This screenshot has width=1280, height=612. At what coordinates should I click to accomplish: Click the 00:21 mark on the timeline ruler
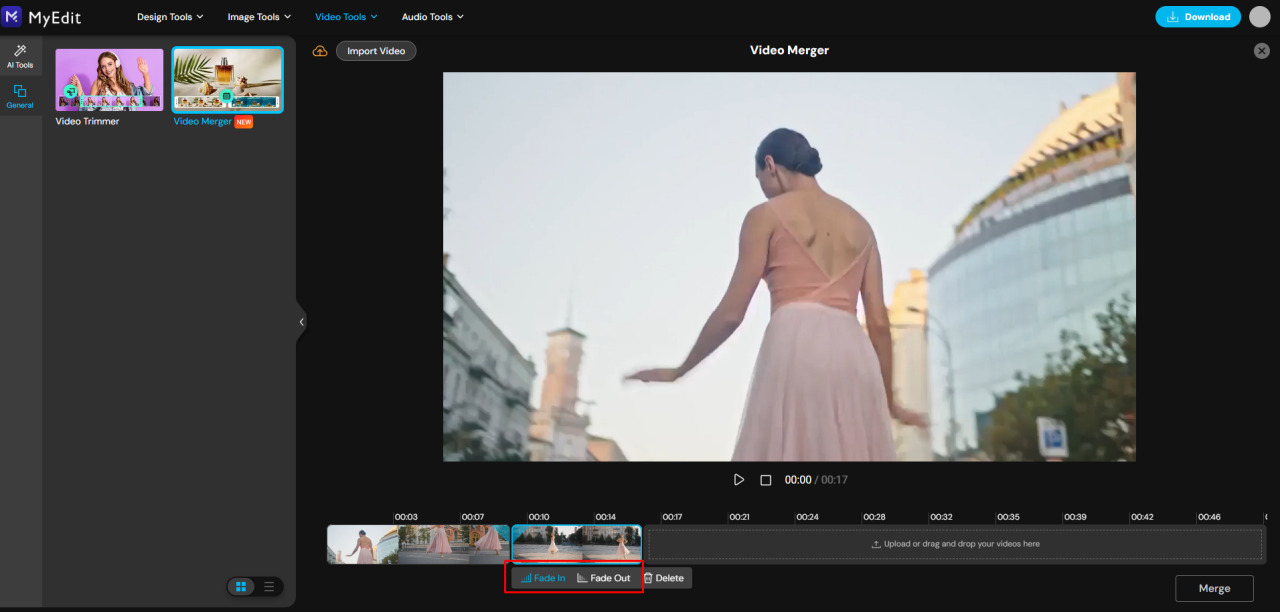click(x=738, y=516)
